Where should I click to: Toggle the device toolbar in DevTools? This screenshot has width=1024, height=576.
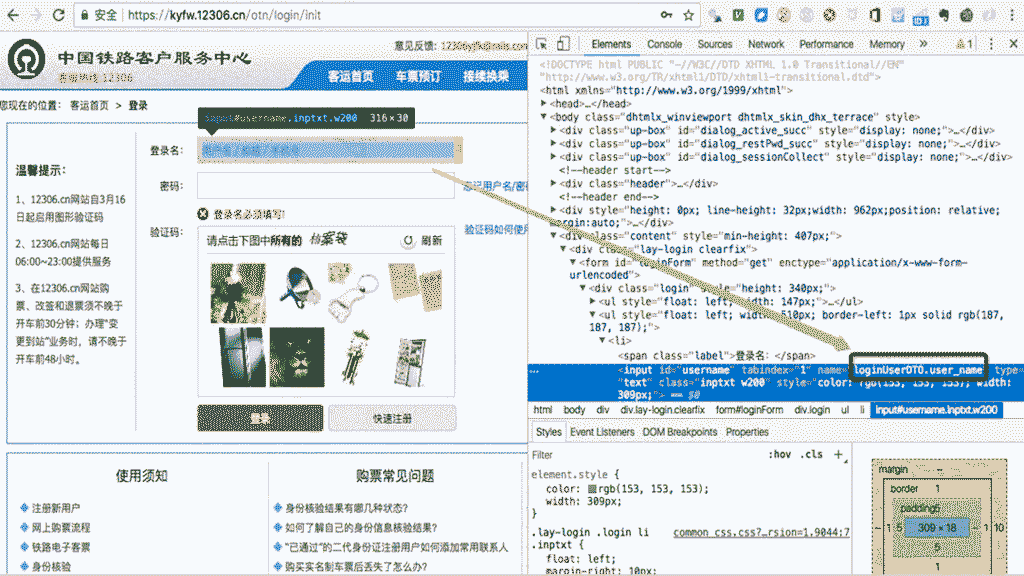(x=563, y=44)
